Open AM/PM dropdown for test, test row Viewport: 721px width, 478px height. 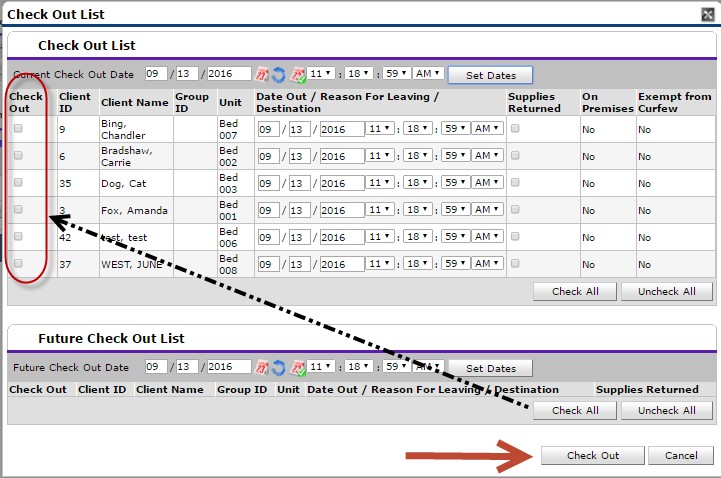point(487,236)
